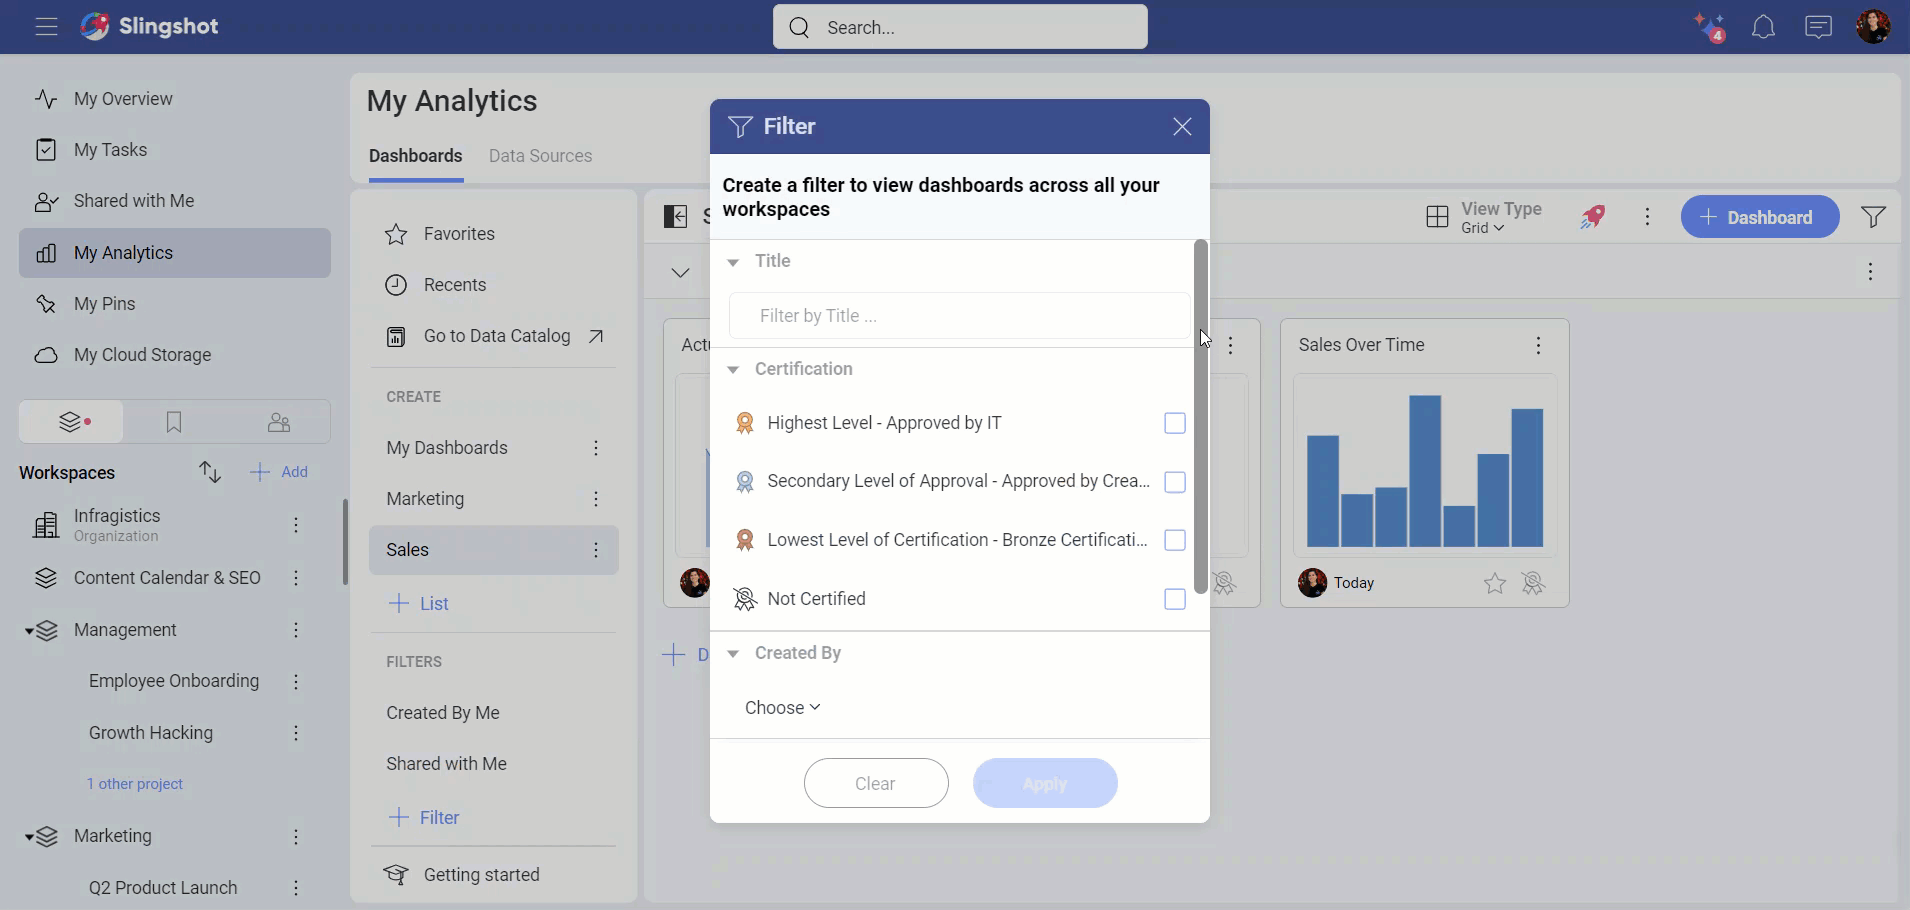Click the workspaces layers tab icon
The width and height of the screenshot is (1910, 910).
[x=72, y=423]
